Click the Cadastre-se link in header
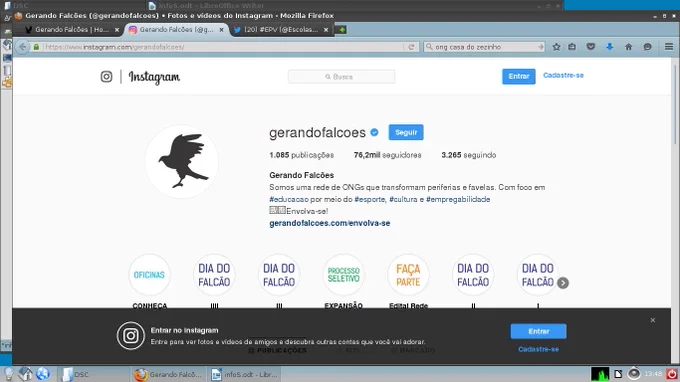Image resolution: width=680 pixels, height=382 pixels. point(563,75)
